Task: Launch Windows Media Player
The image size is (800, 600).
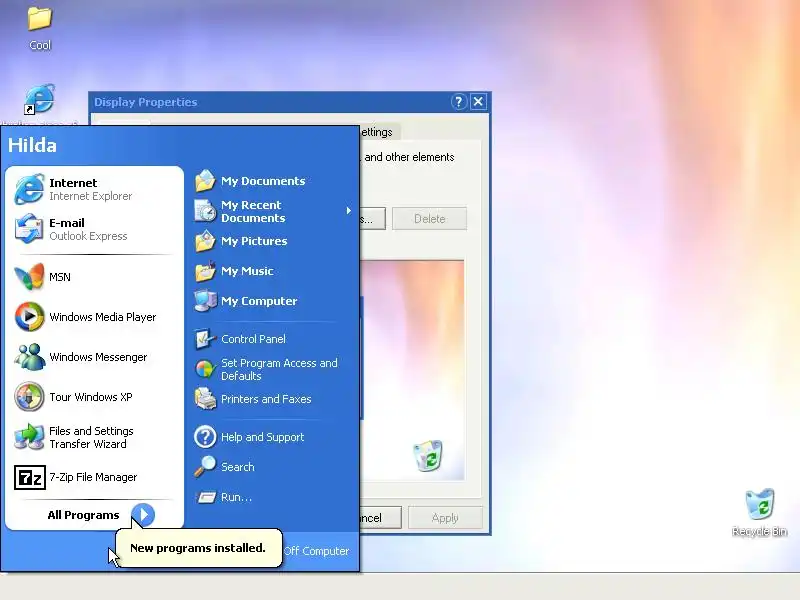Action: pos(94,317)
